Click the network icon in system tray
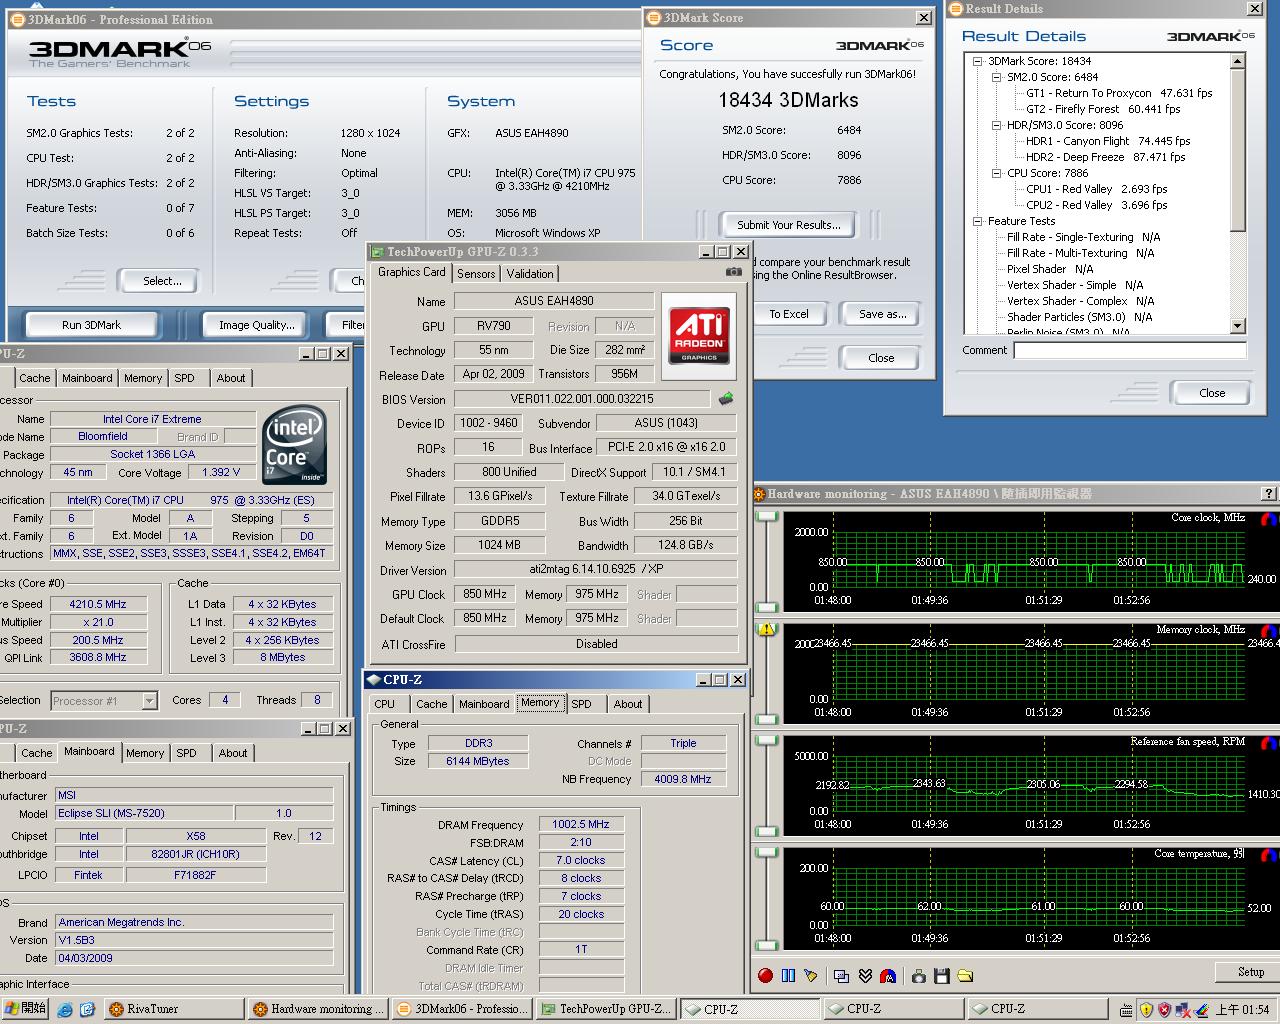The image size is (1280, 1024). [1183, 1010]
